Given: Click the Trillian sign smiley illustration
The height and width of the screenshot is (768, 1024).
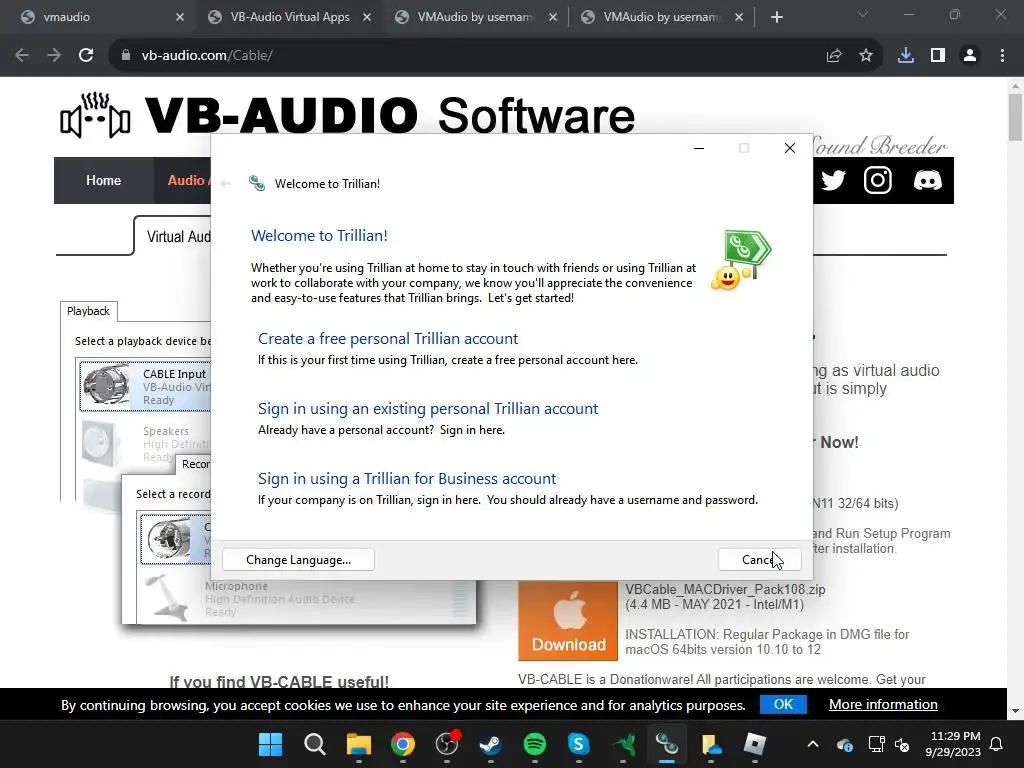Looking at the screenshot, I should pyautogui.click(x=741, y=260).
